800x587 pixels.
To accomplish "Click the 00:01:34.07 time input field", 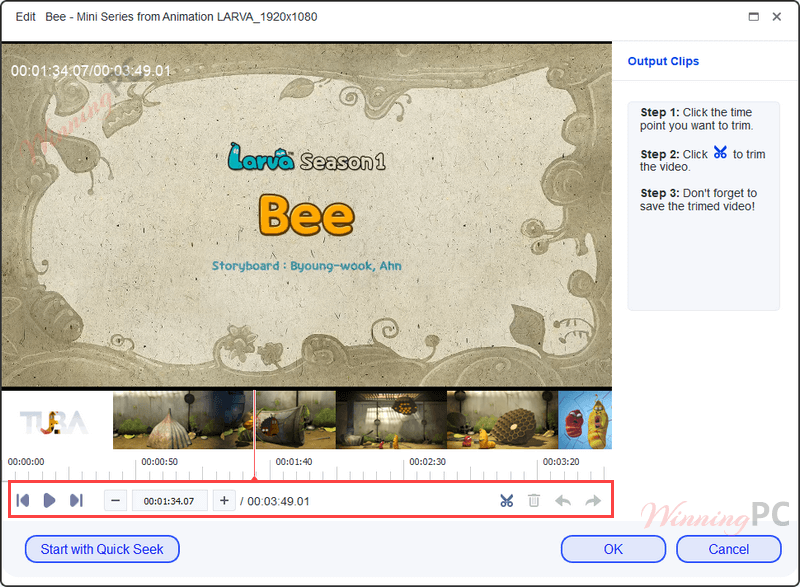I will tap(169, 501).
